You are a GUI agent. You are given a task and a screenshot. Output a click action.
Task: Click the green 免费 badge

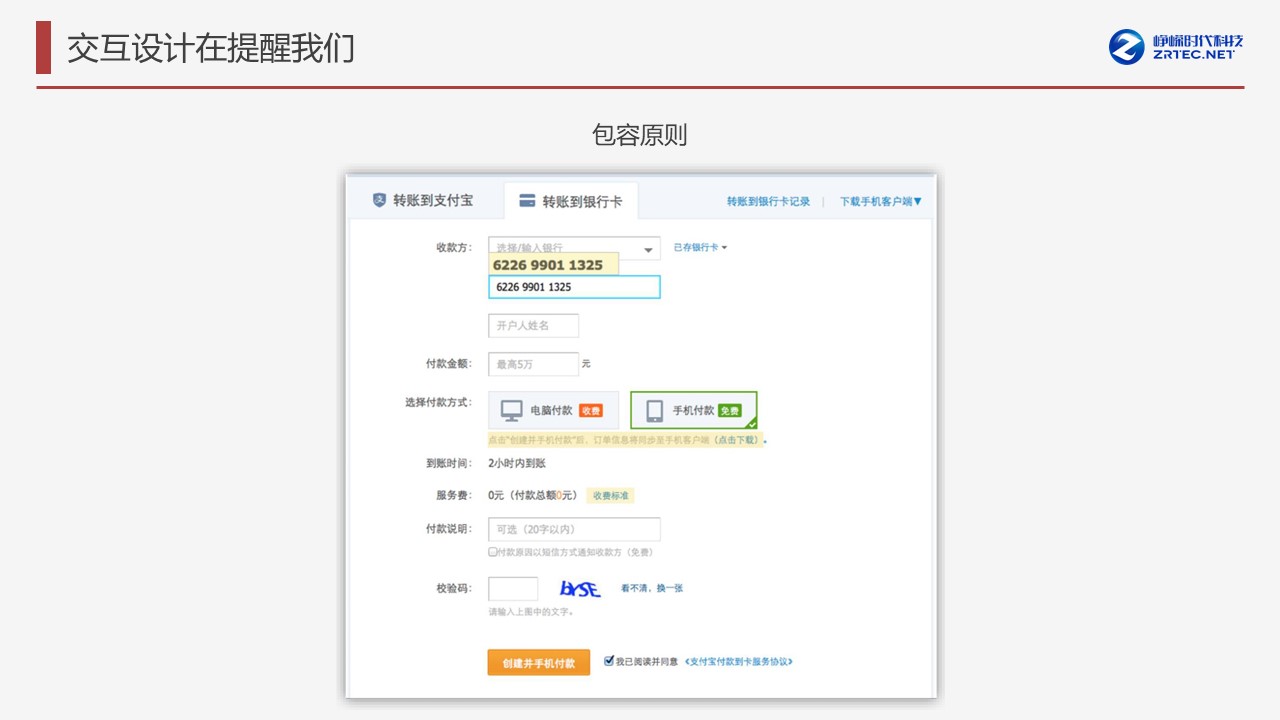tap(729, 411)
